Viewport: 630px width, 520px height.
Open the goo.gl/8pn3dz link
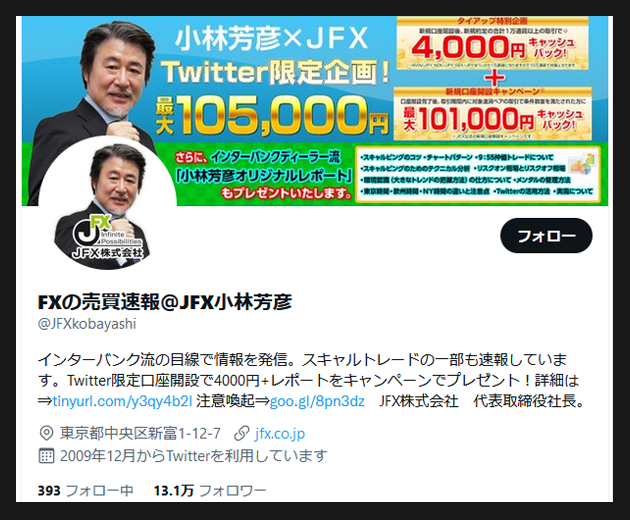[x=317, y=401]
